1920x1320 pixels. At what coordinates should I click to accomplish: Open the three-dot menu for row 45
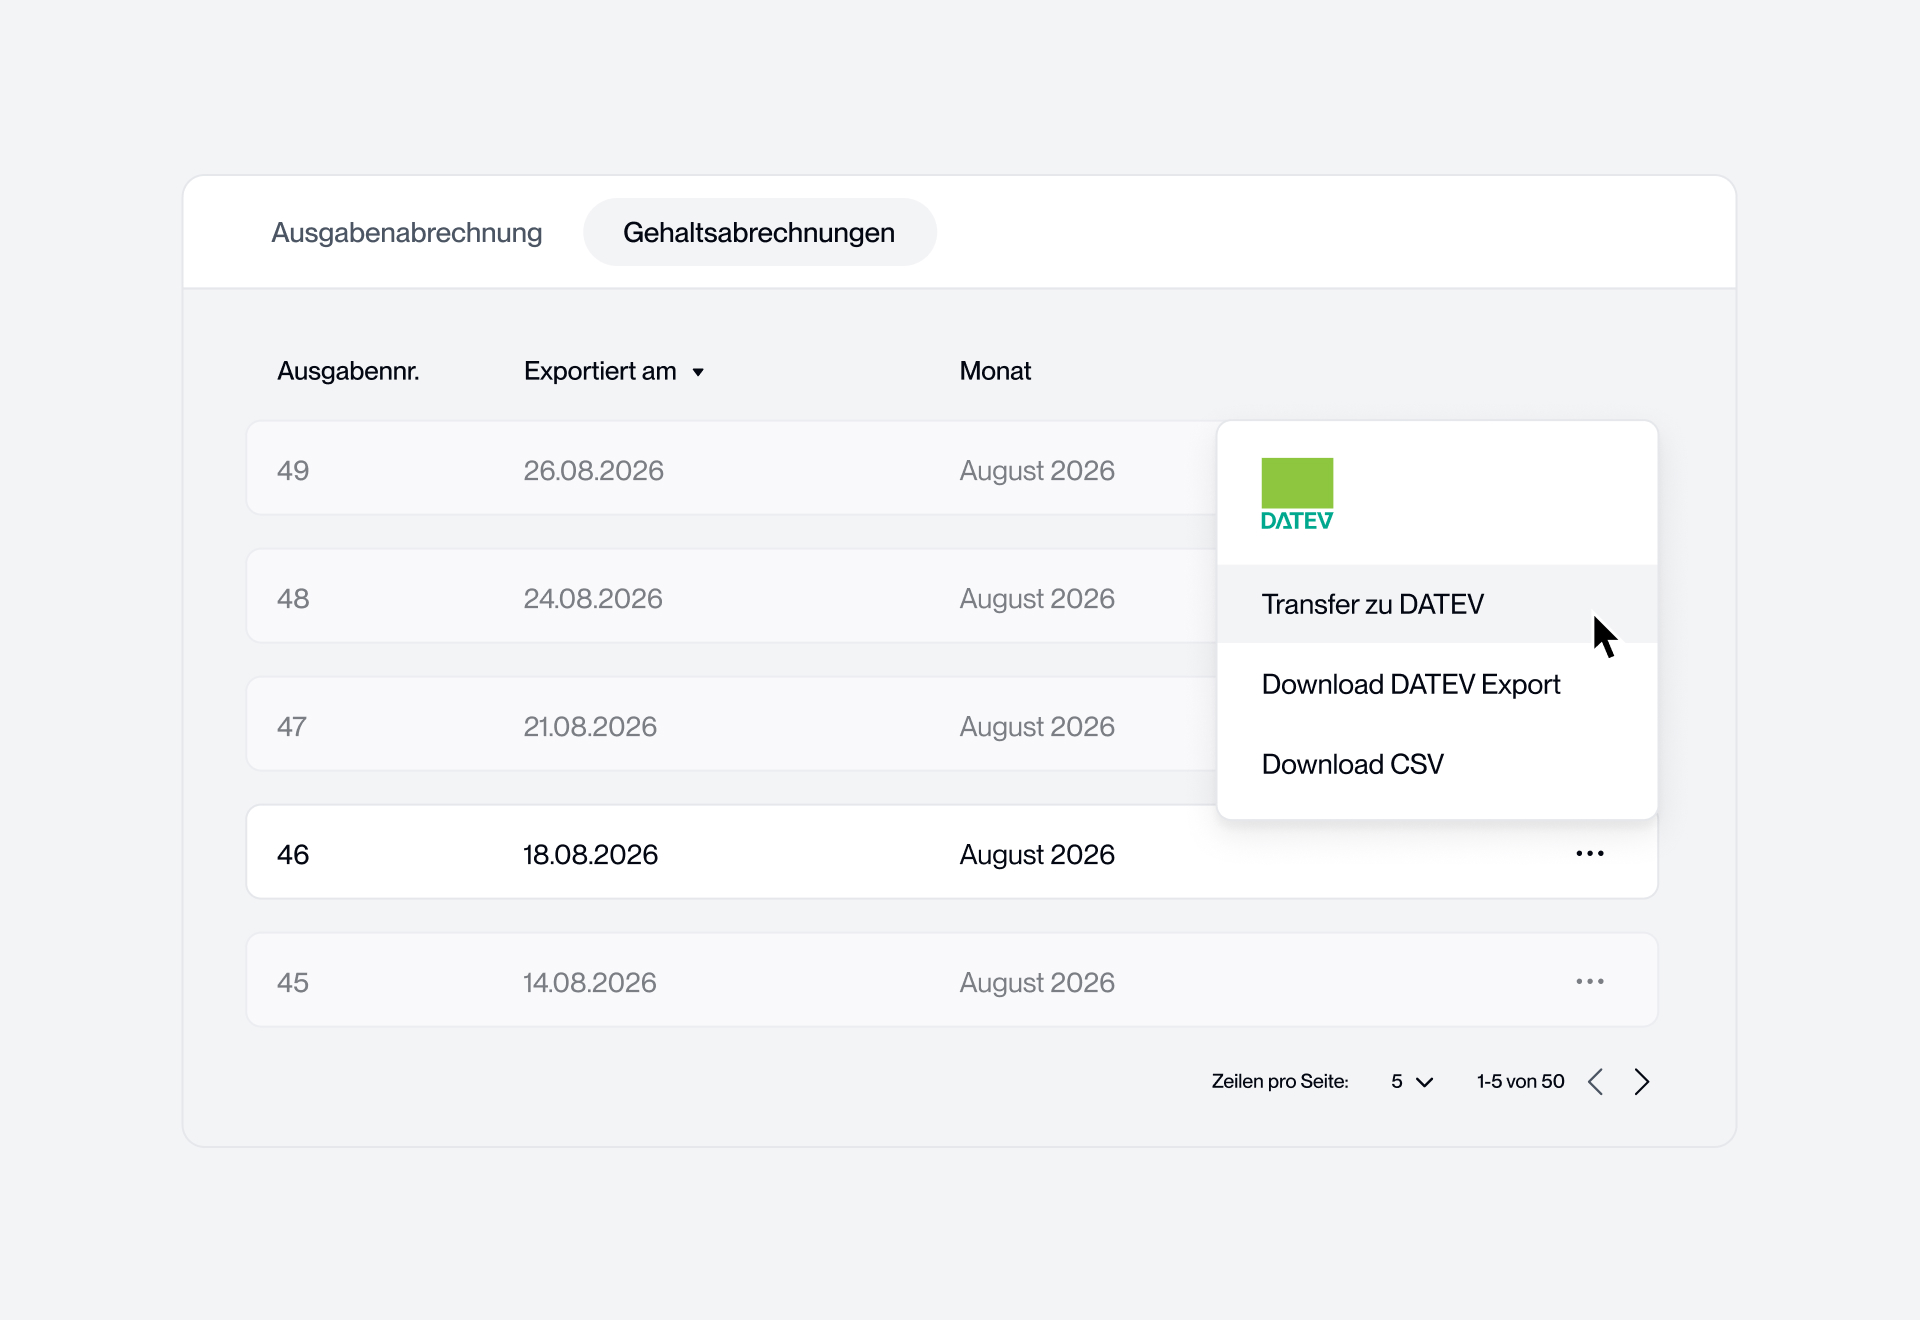tap(1589, 981)
